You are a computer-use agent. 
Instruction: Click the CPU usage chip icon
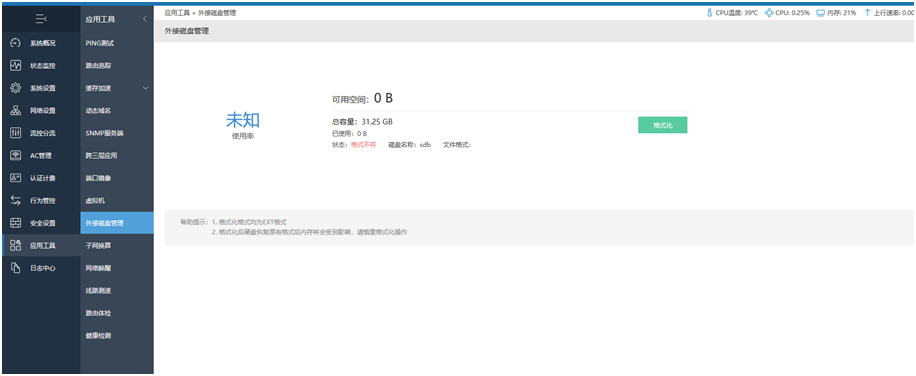tap(768, 12)
